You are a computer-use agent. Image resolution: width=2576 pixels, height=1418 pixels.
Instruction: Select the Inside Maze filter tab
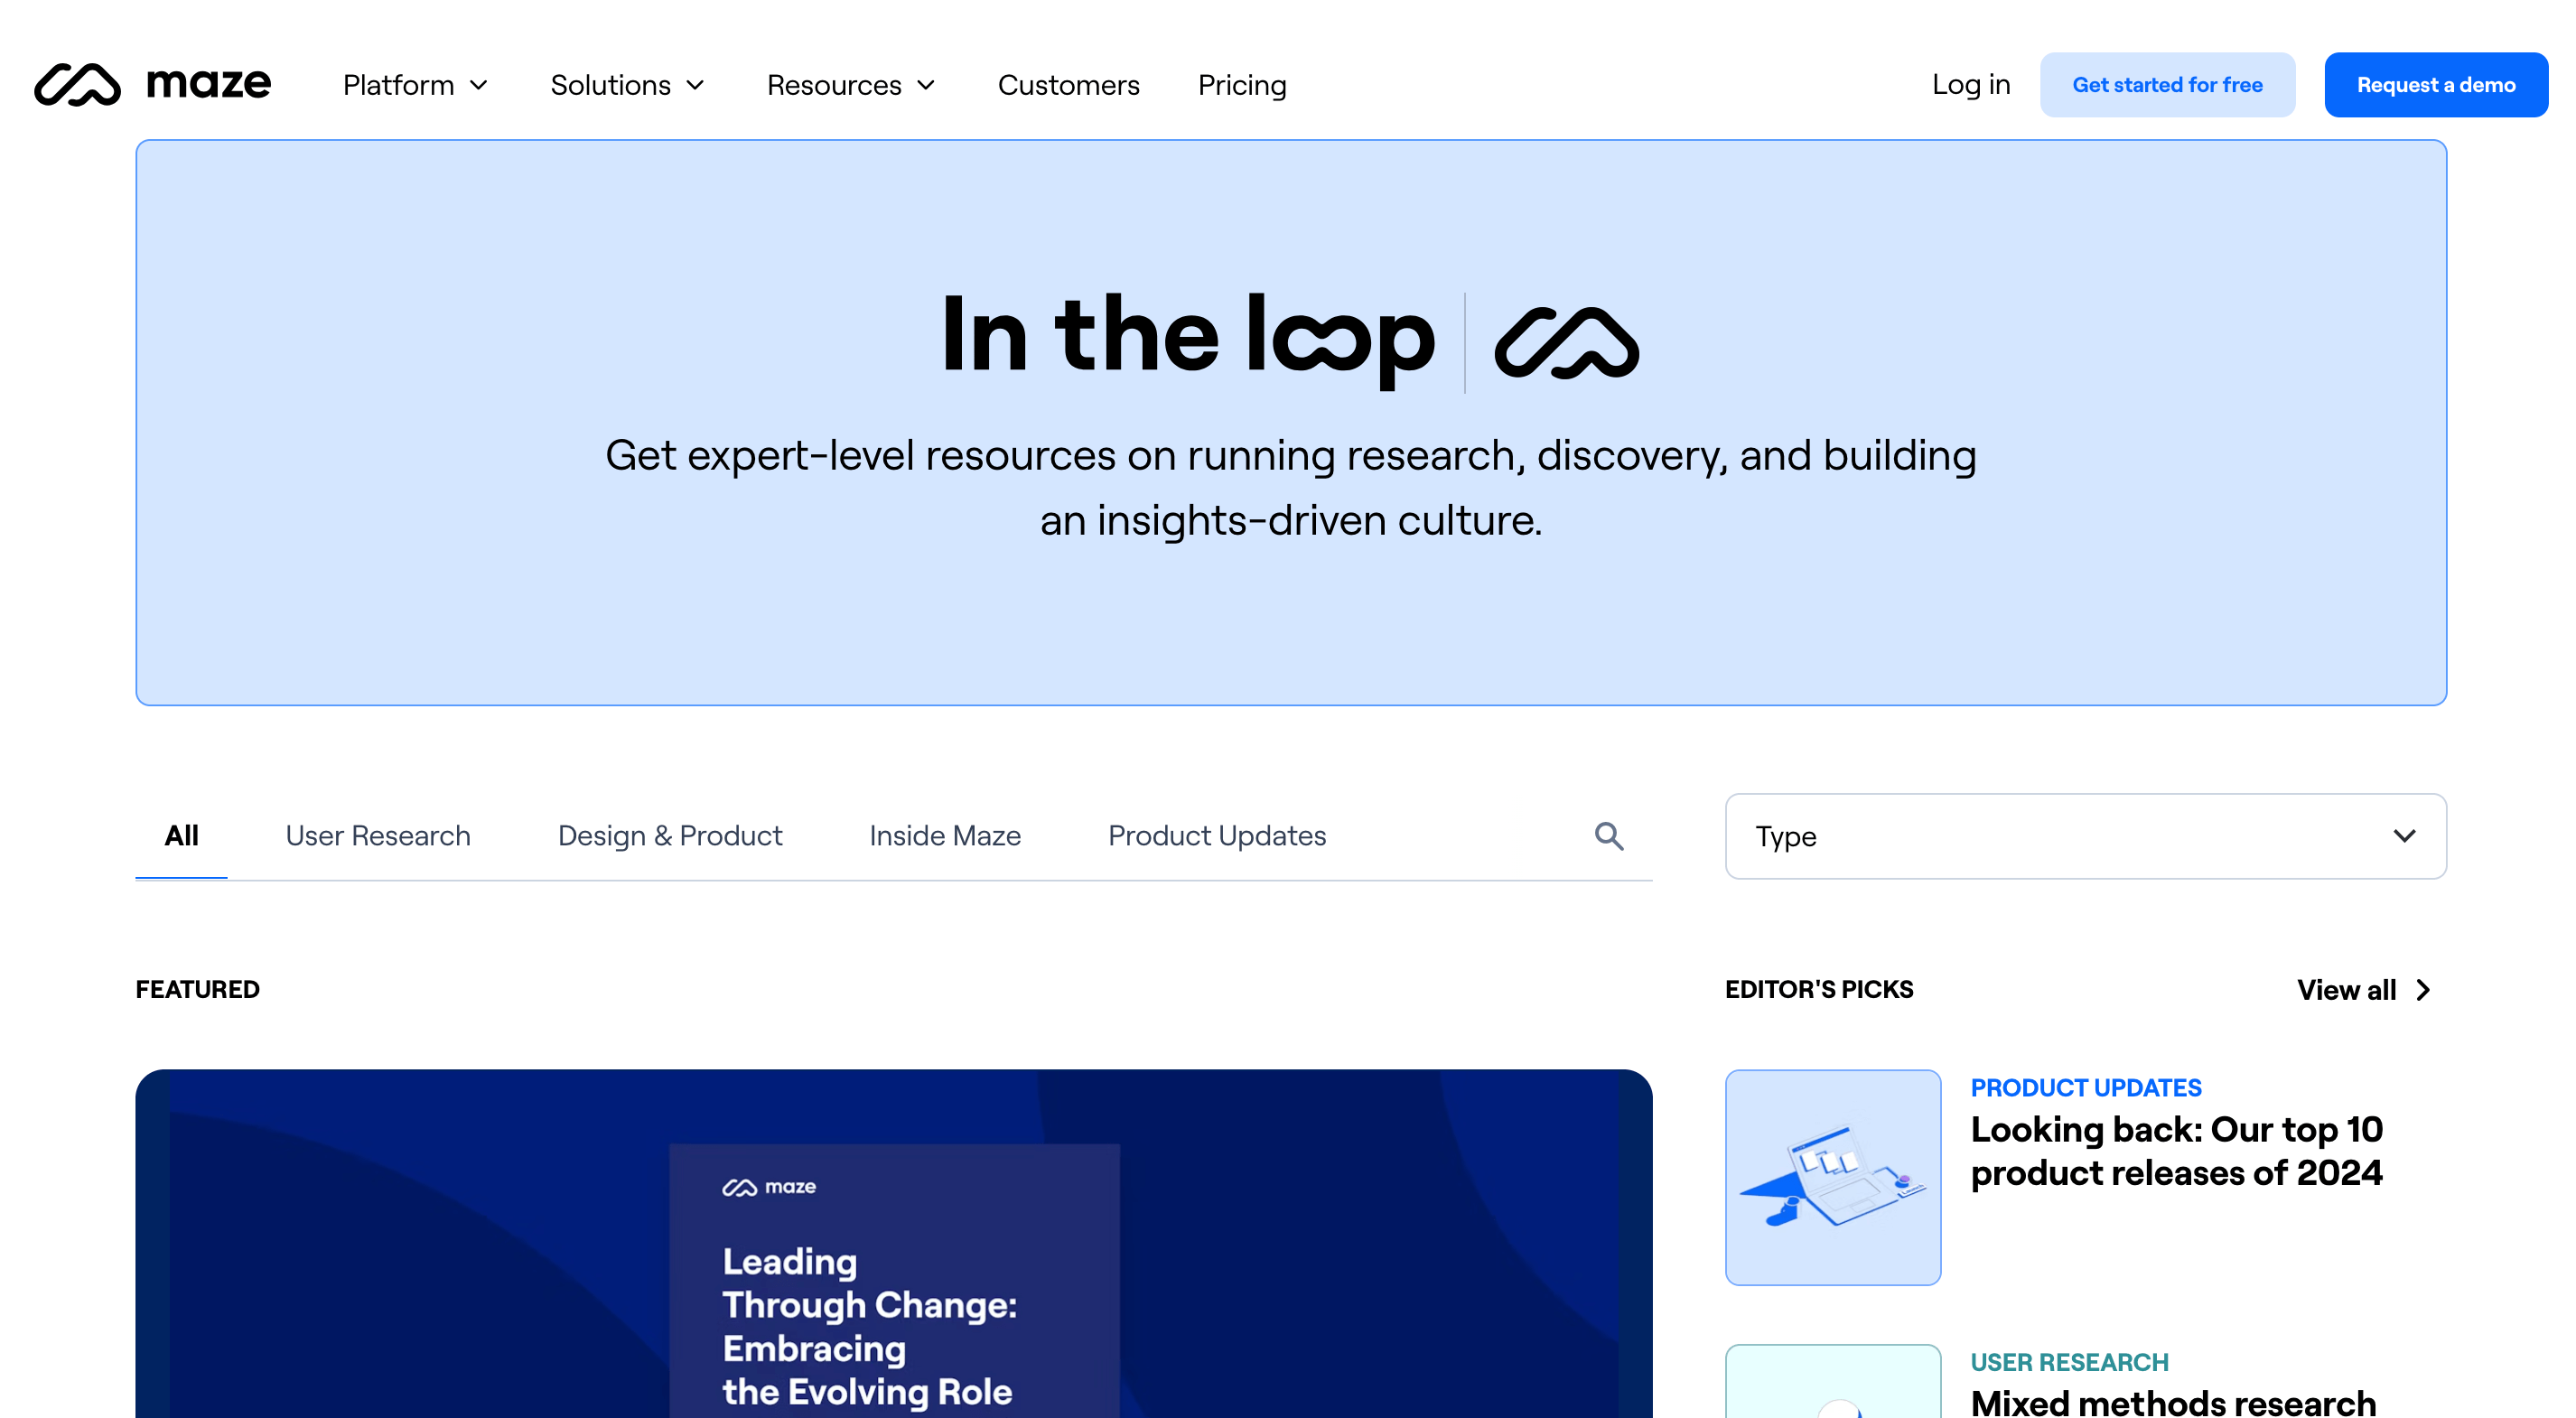(945, 836)
